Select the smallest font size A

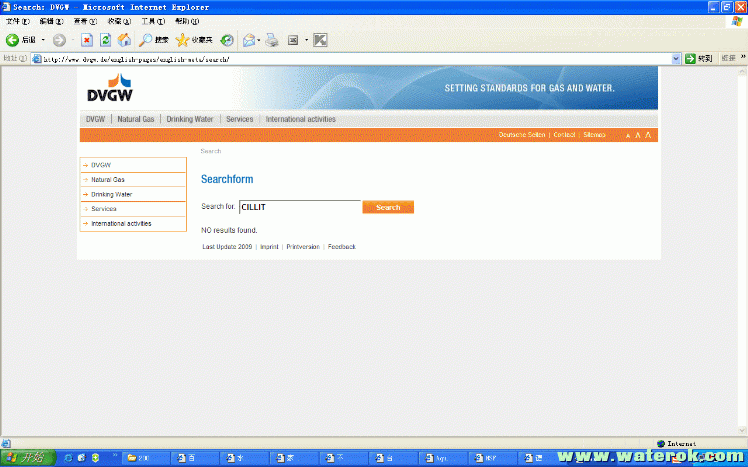628,136
